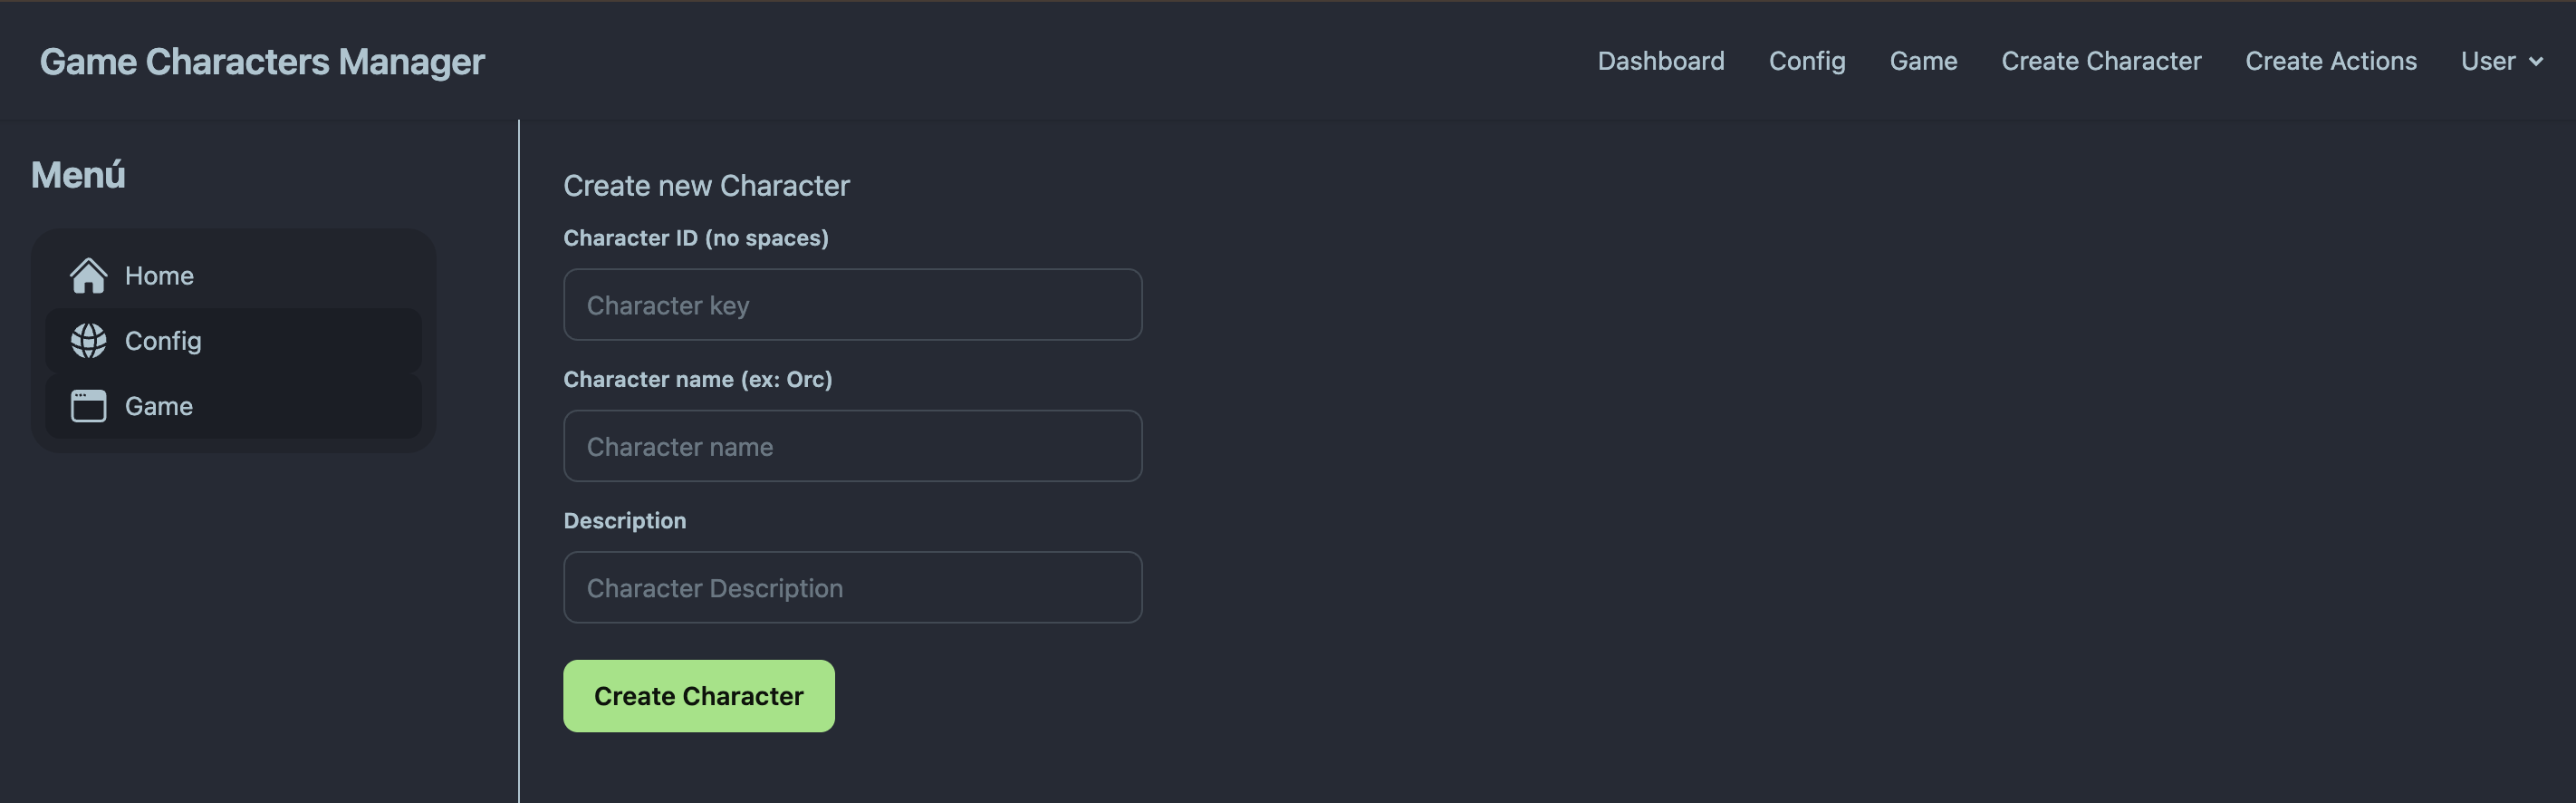Select the Game sidebar menu label
The height and width of the screenshot is (803, 2576).
click(x=158, y=406)
